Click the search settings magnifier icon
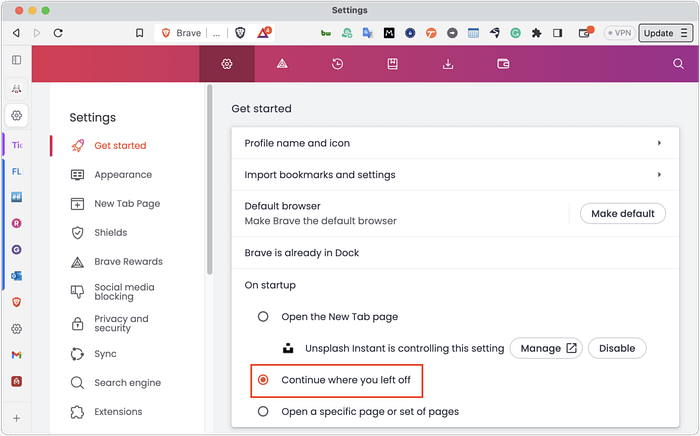This screenshot has height=436, width=700. click(x=679, y=64)
